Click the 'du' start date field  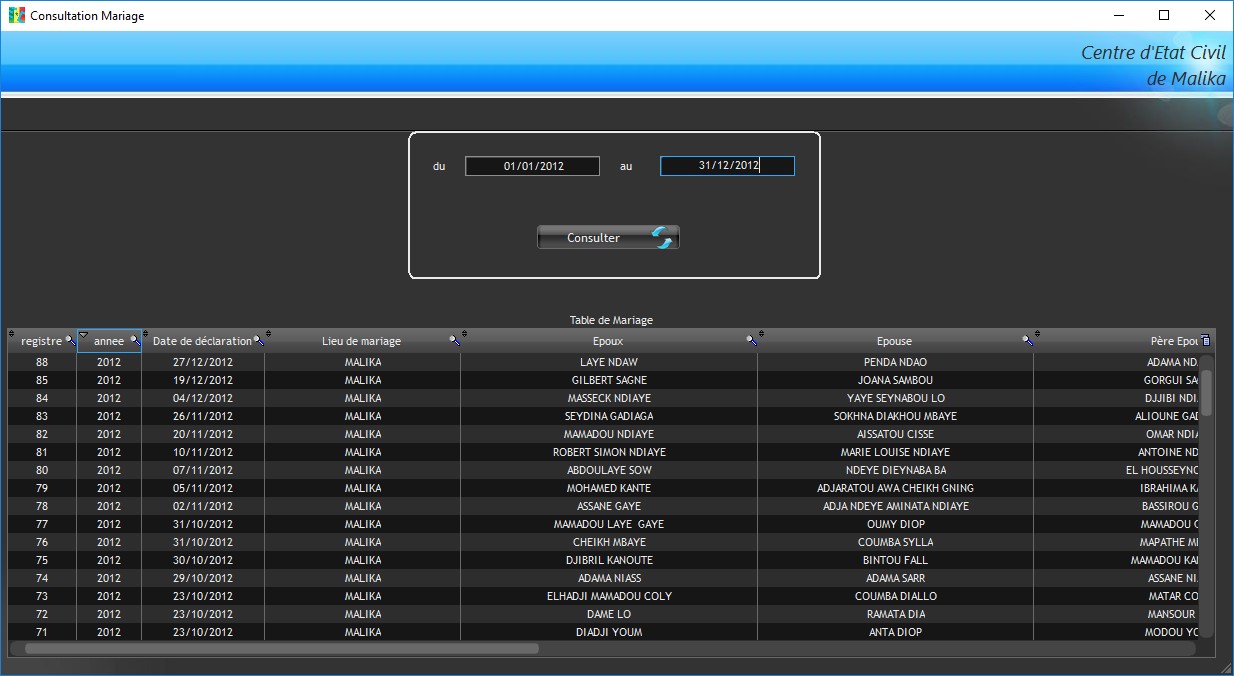[532, 166]
